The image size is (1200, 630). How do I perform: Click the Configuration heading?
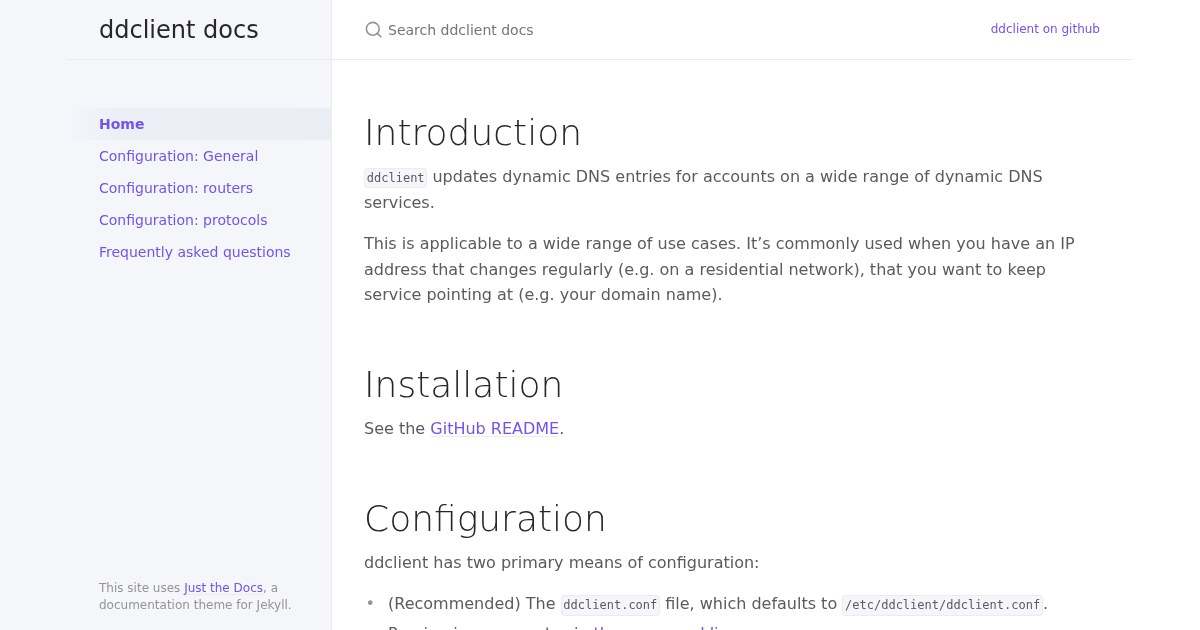pos(485,519)
